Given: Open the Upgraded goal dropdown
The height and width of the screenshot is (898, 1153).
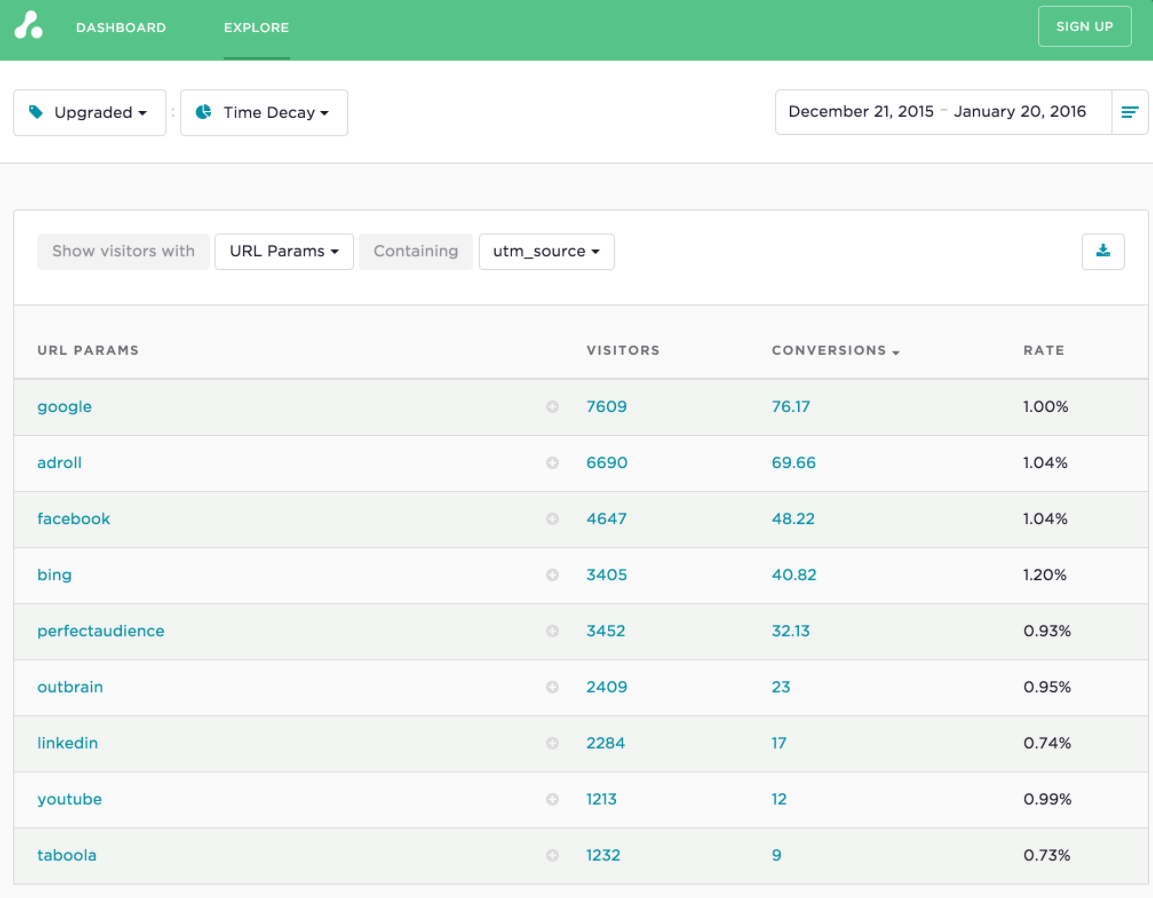Looking at the screenshot, I should pyautogui.click(x=90, y=113).
